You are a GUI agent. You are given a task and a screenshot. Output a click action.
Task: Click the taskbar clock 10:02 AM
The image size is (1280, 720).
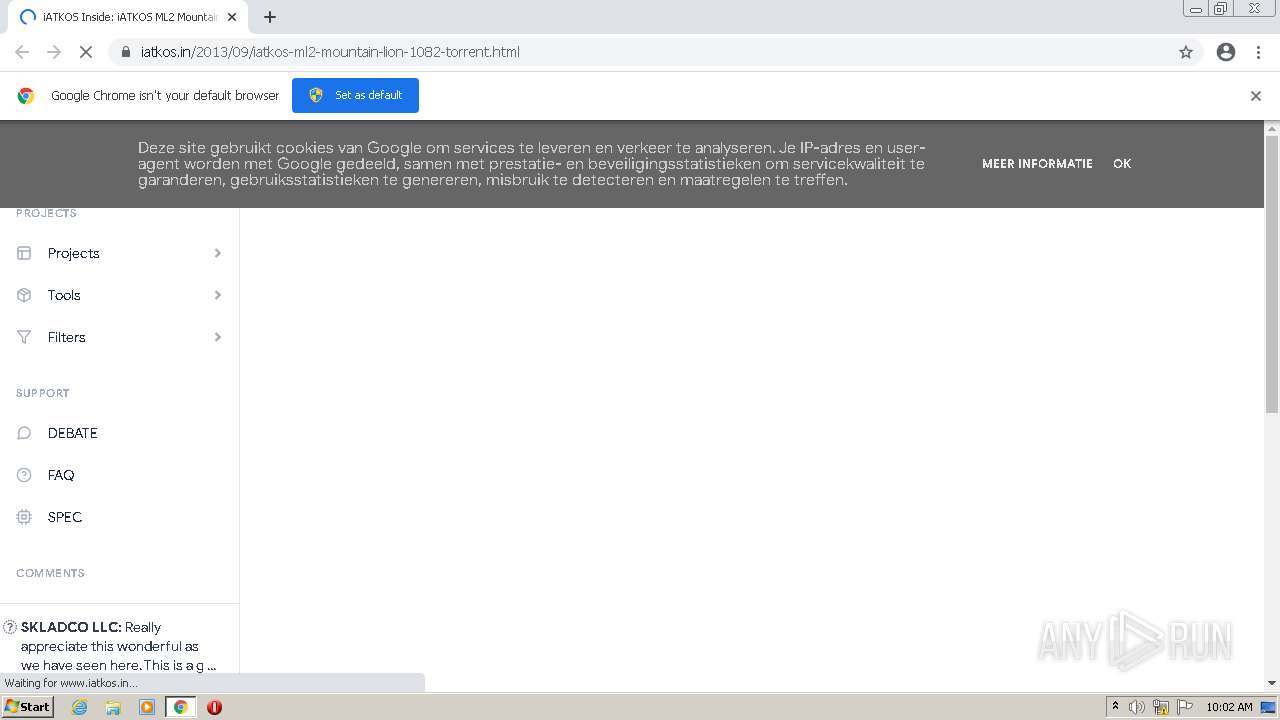(x=1229, y=707)
